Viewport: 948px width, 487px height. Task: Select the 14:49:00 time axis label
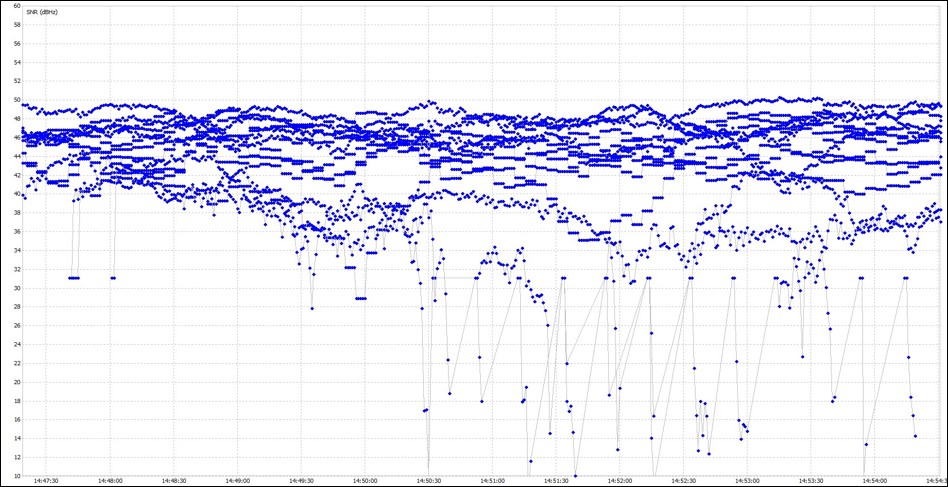pos(238,480)
